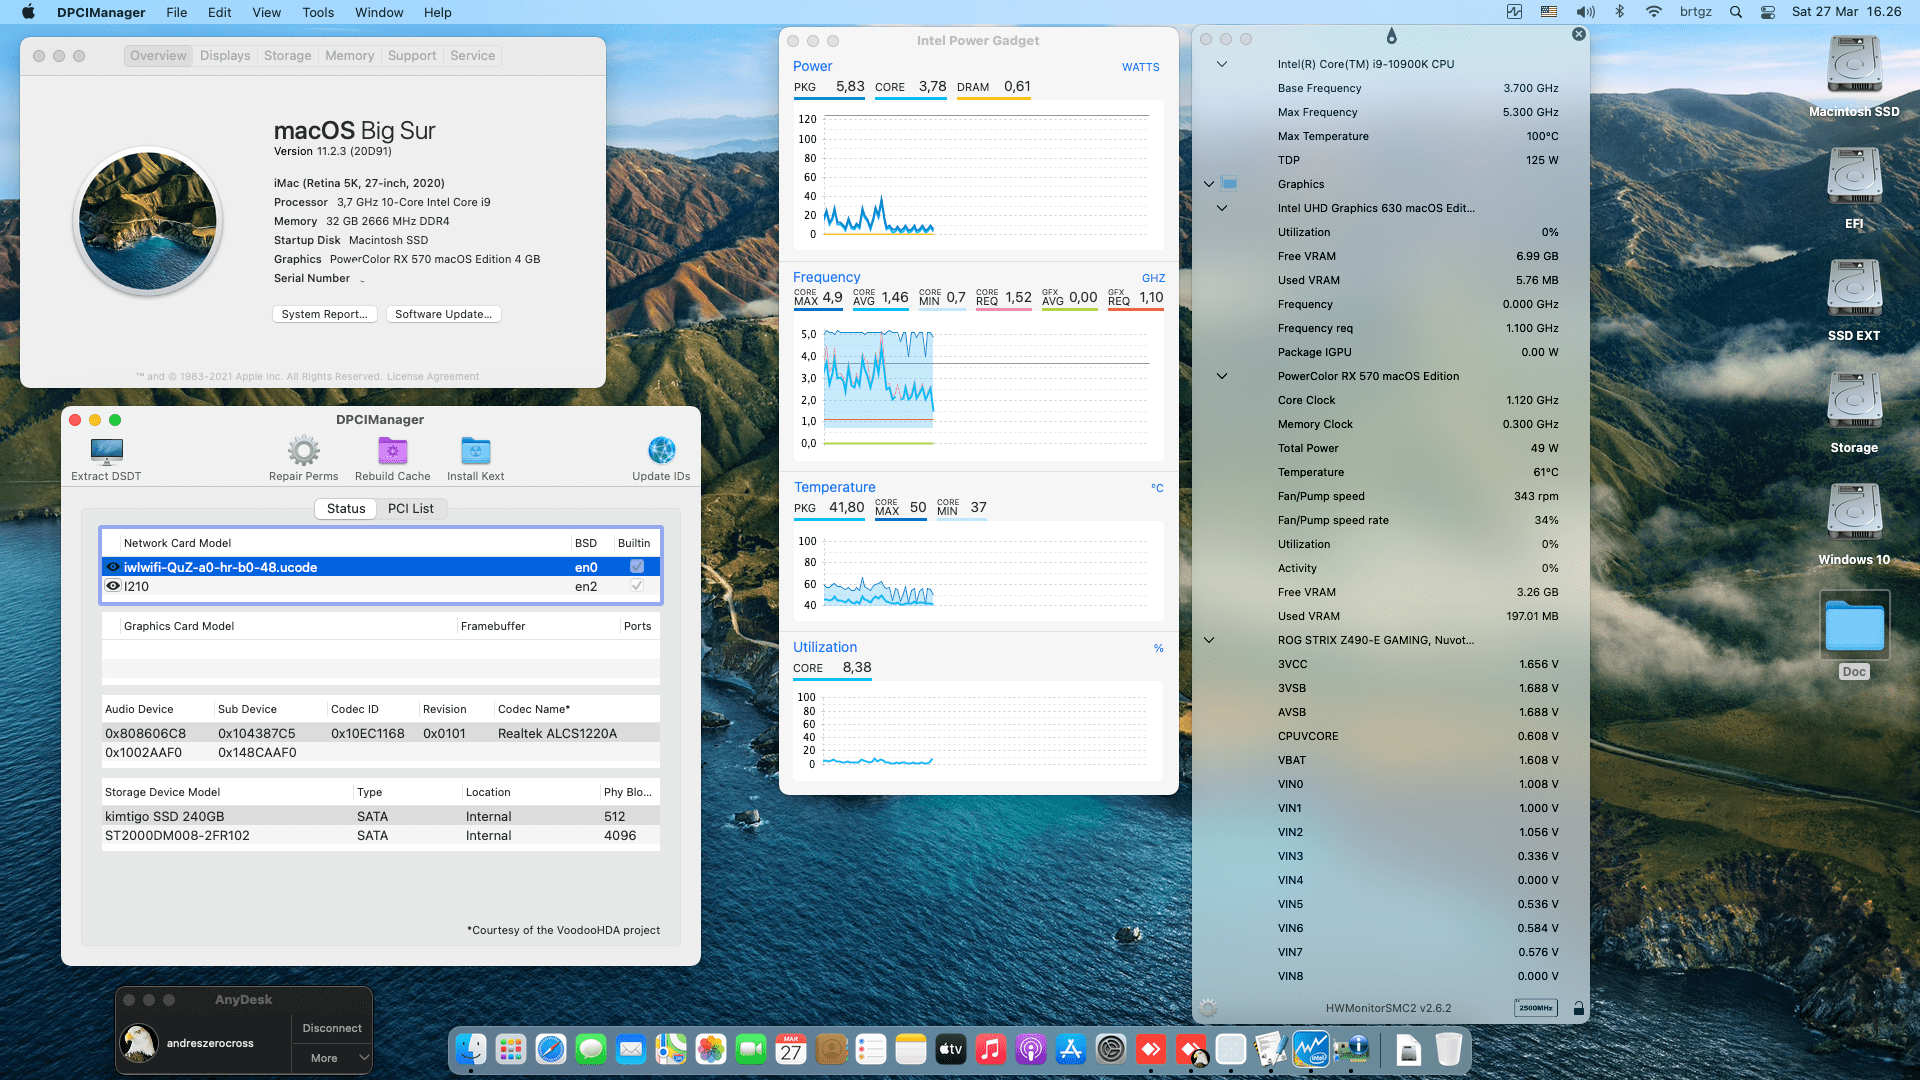Screen dimensions: 1920x1080
Task: Open Safari from the Dock
Action: pos(551,1049)
